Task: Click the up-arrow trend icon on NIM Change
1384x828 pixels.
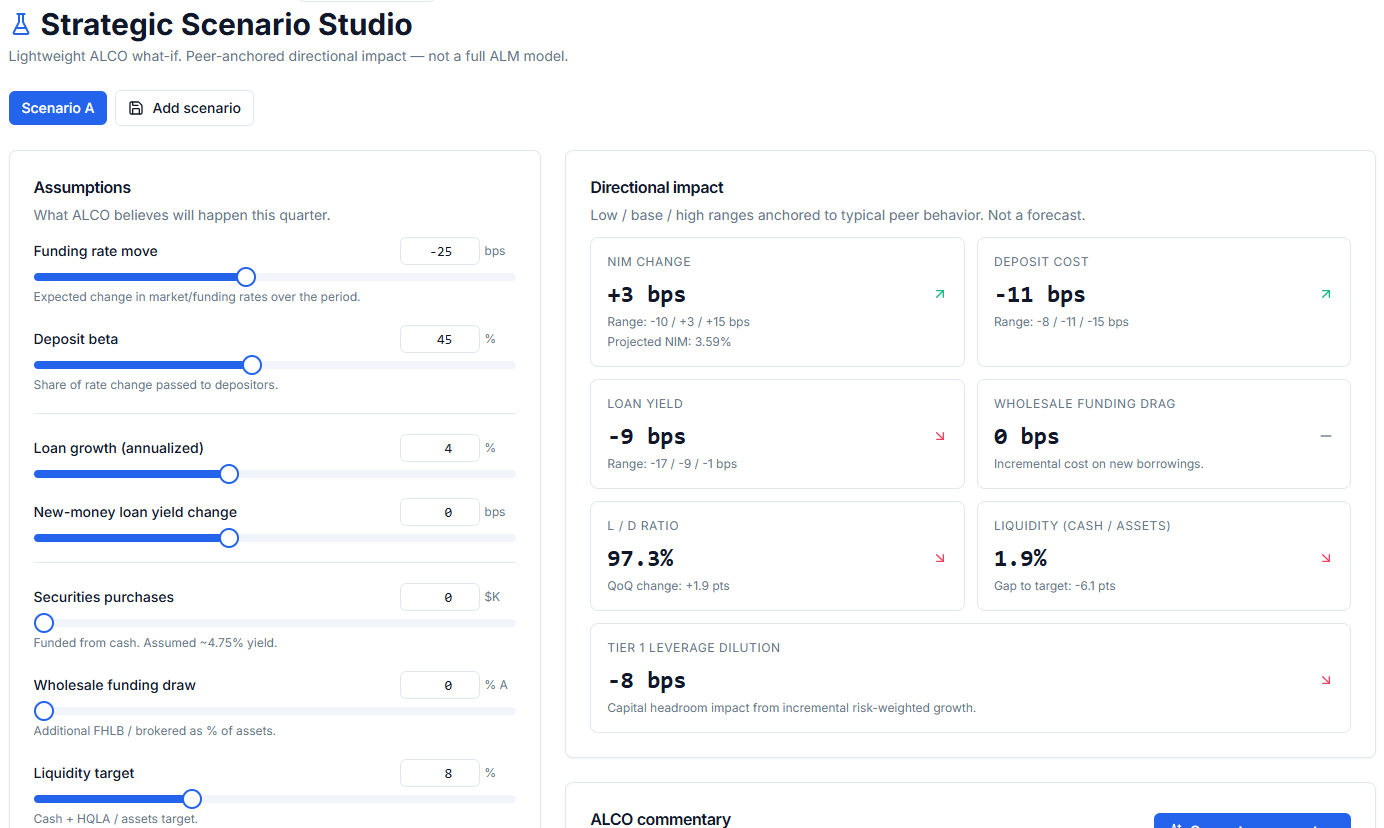Action: tap(939, 294)
